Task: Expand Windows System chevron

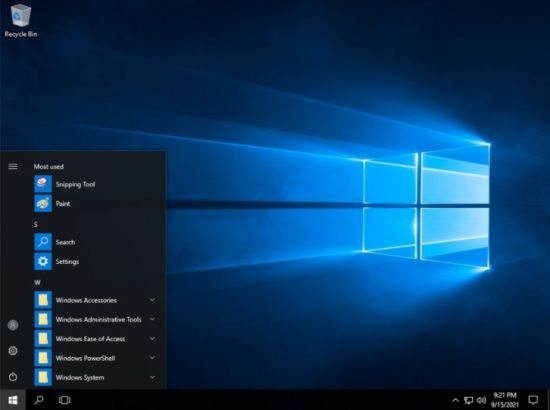Action: (x=152, y=377)
